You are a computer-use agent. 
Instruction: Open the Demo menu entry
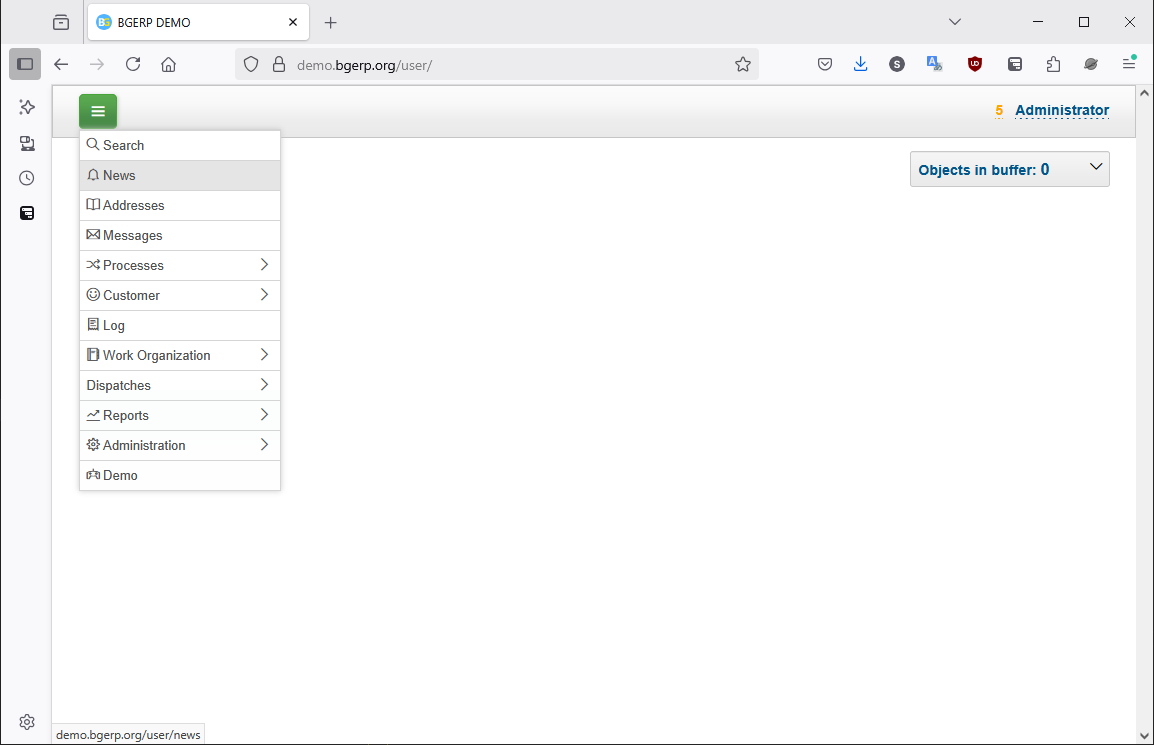(120, 475)
